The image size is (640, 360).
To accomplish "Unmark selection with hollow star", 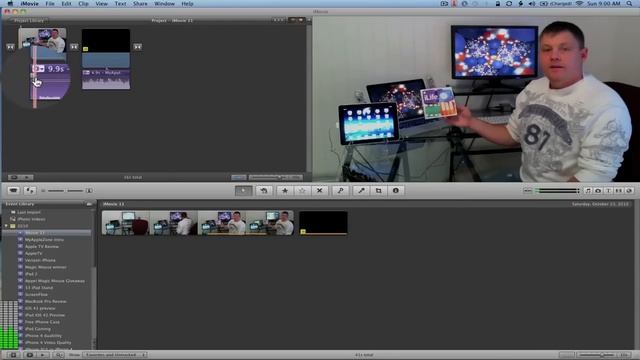I will 302,191.
